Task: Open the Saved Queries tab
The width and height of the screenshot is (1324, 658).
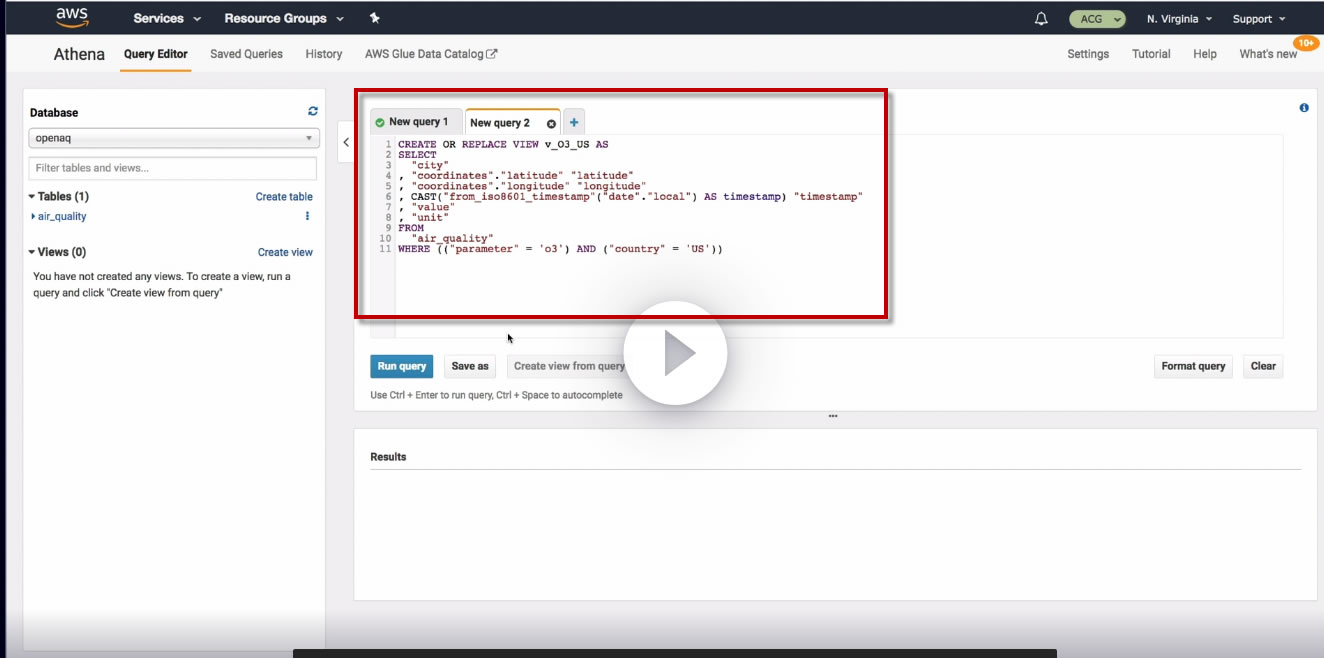Action: click(x=246, y=54)
